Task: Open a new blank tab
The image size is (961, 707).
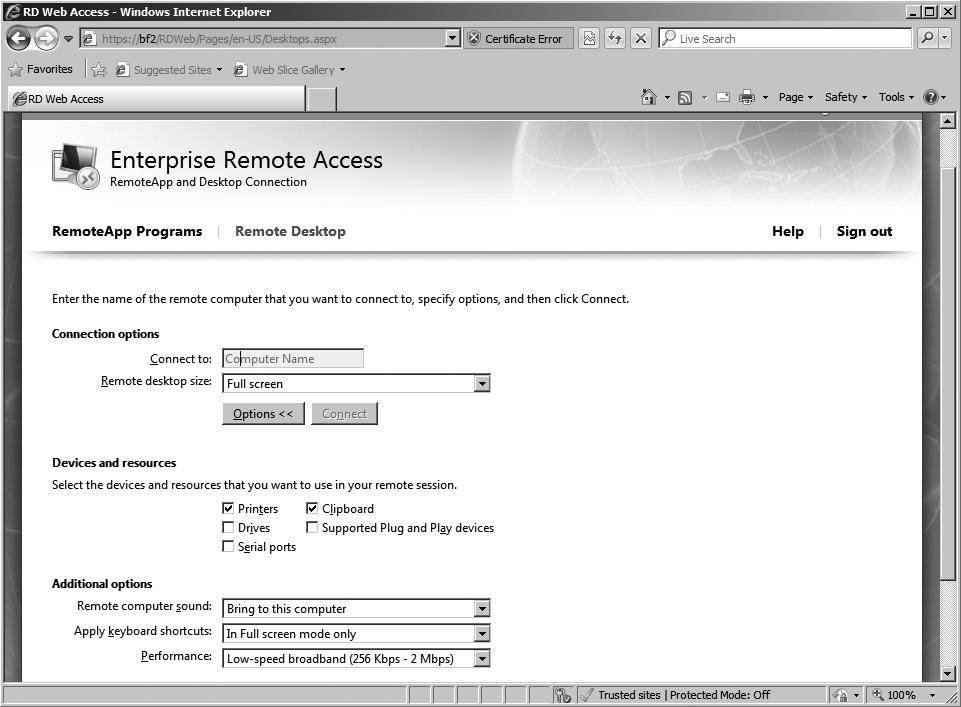Action: 321,99
